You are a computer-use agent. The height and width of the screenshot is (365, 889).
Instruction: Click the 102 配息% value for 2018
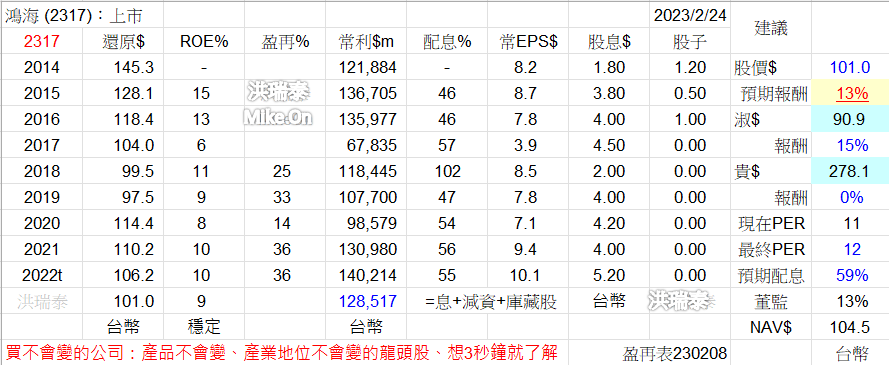click(447, 172)
